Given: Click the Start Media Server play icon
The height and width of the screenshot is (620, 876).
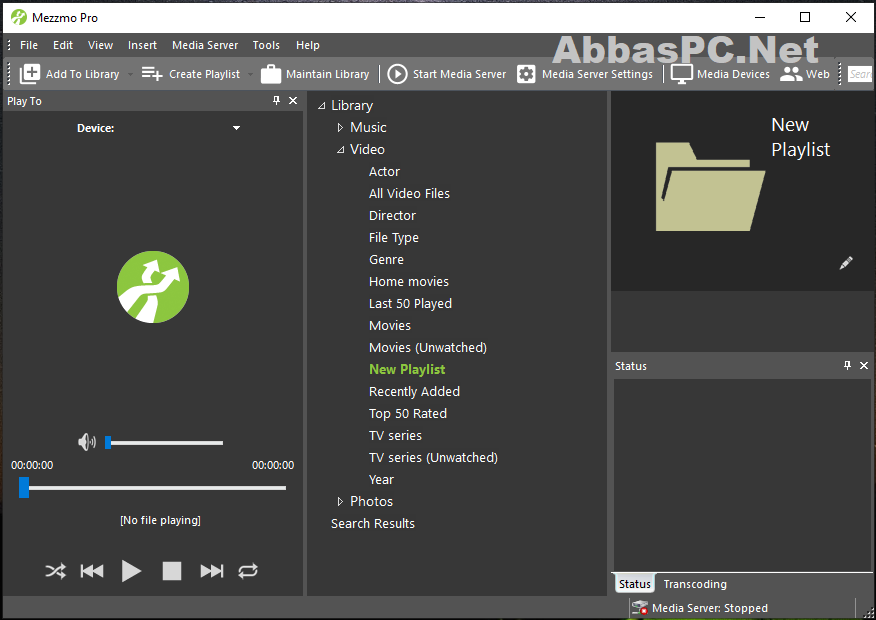Looking at the screenshot, I should click(x=397, y=74).
